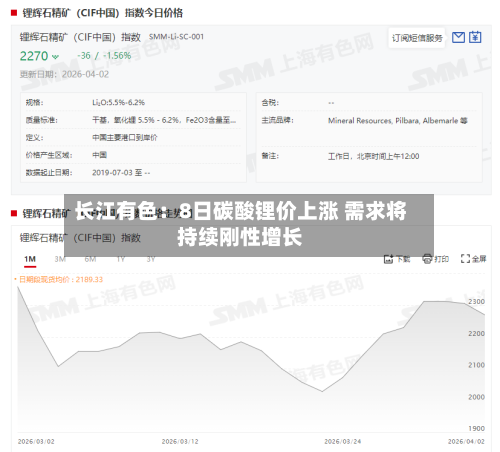Click the email subscription envelope icon
The image size is (500, 452).
pyautogui.click(x=458, y=37)
